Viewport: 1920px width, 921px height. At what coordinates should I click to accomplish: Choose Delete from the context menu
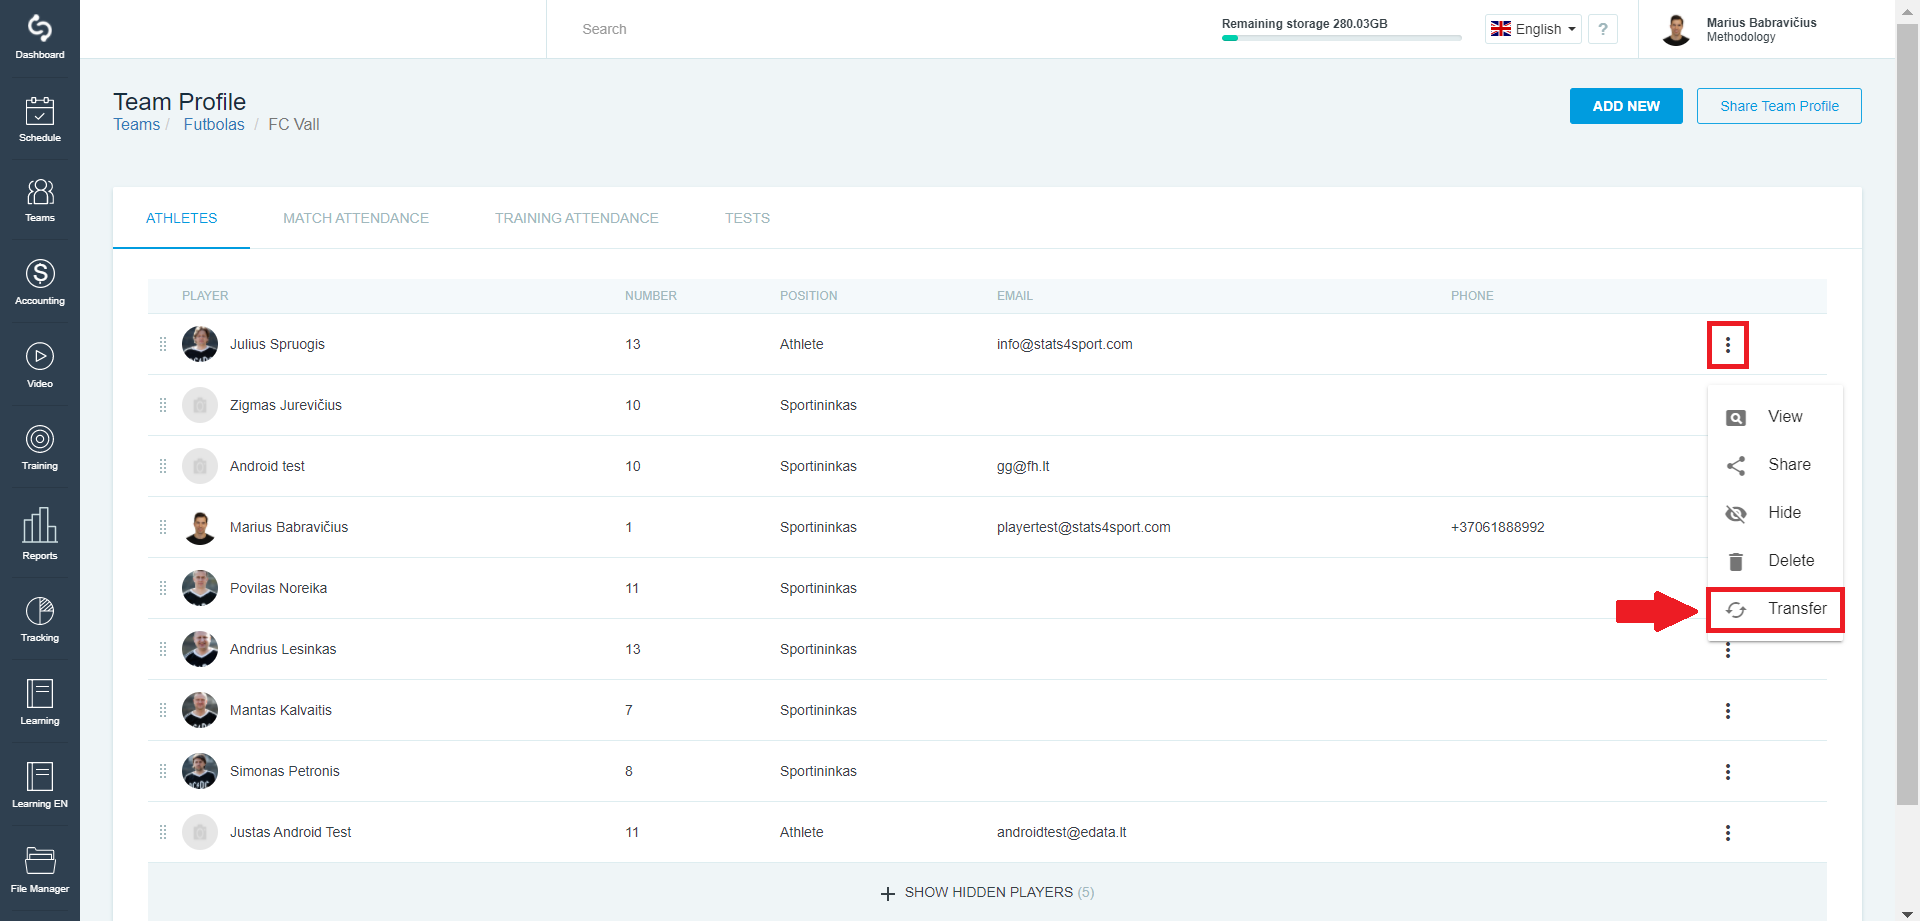point(1775,561)
